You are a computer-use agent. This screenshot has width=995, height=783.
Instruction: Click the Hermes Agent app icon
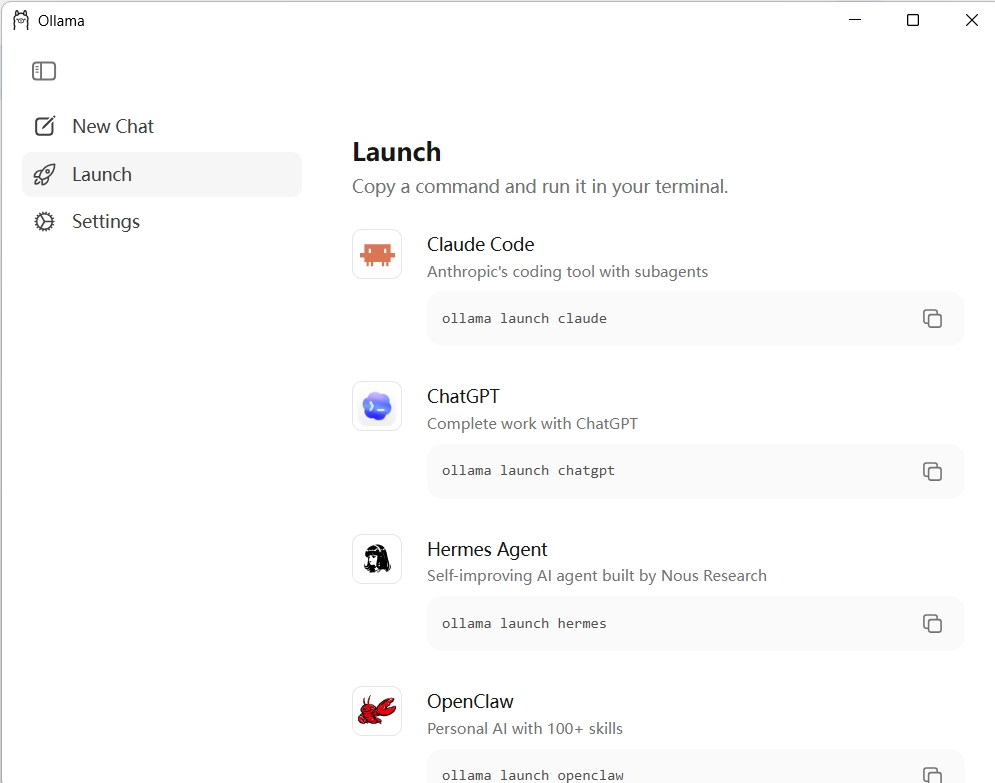(x=377, y=559)
